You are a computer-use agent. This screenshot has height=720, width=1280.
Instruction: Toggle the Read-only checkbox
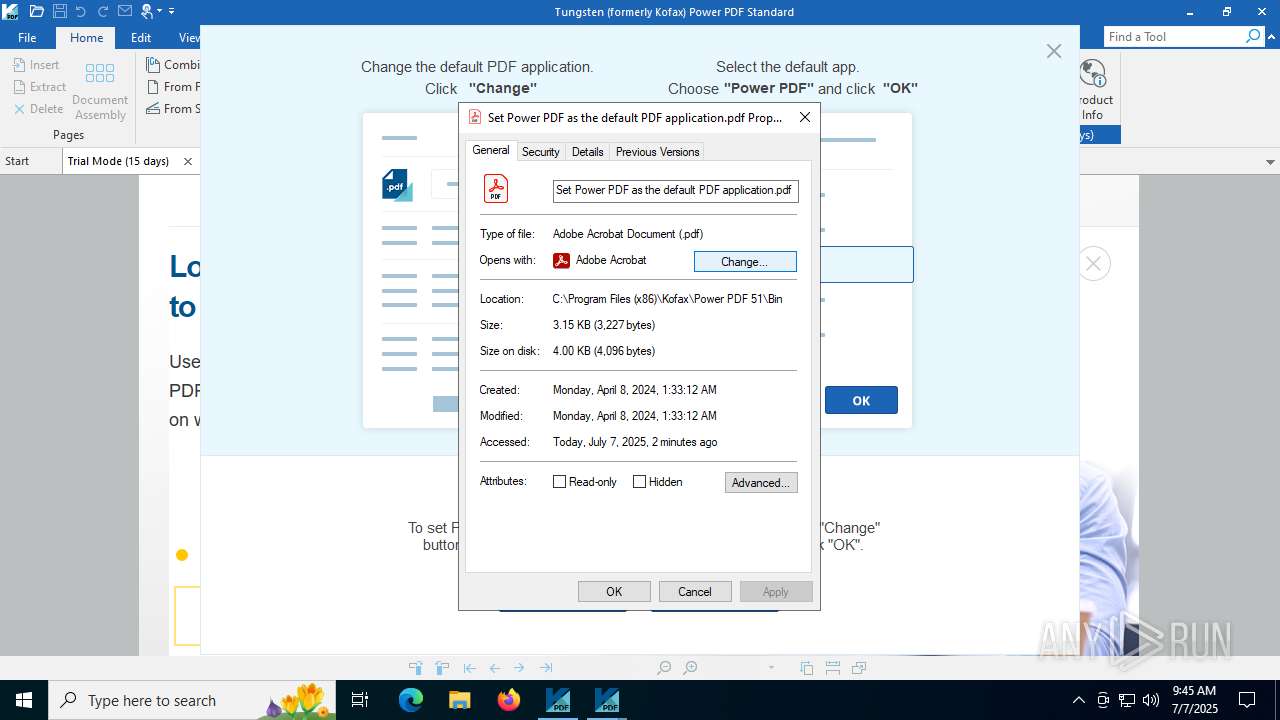560,482
